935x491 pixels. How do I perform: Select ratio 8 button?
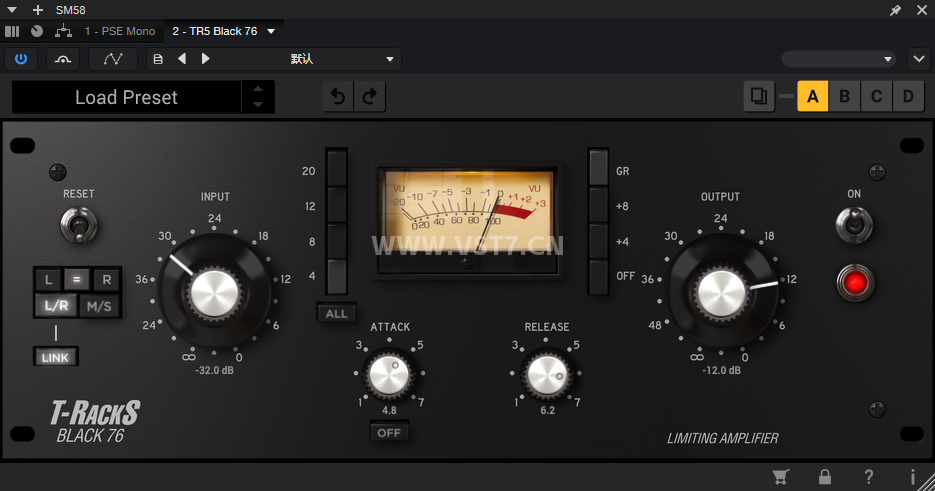(x=337, y=241)
